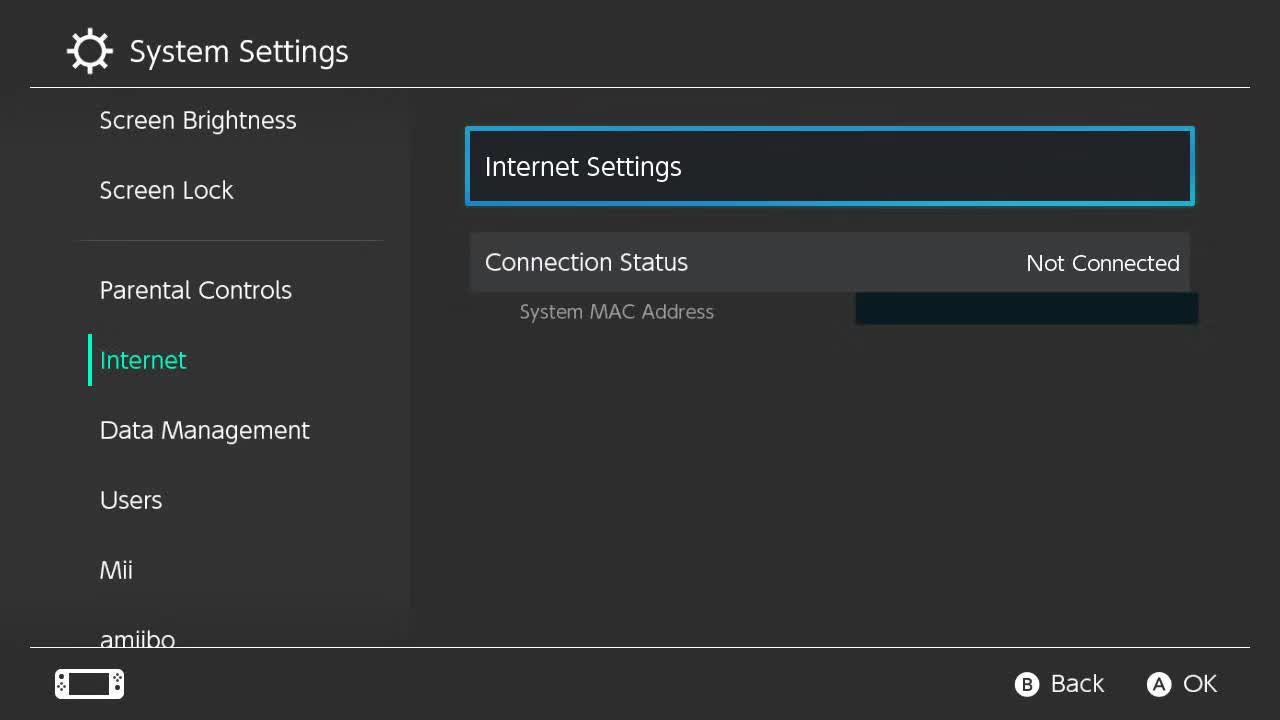Open Parental Controls section

196,291
